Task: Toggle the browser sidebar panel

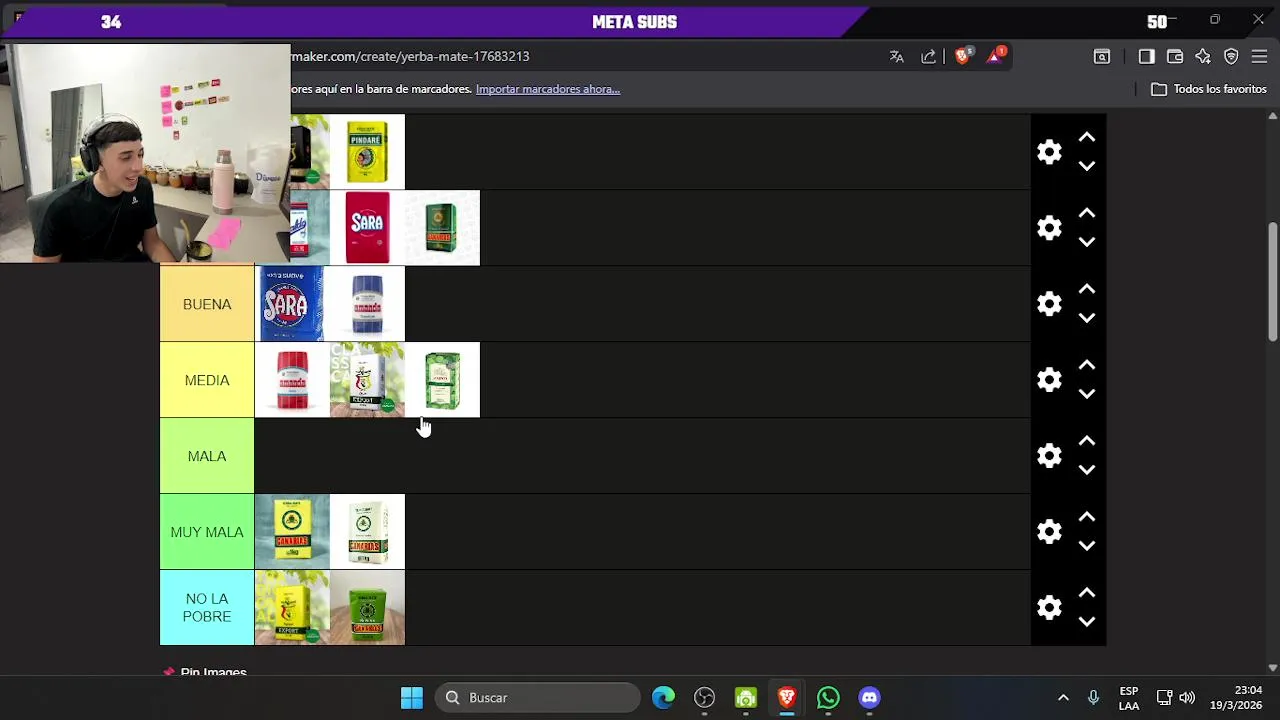Action: [1147, 57]
